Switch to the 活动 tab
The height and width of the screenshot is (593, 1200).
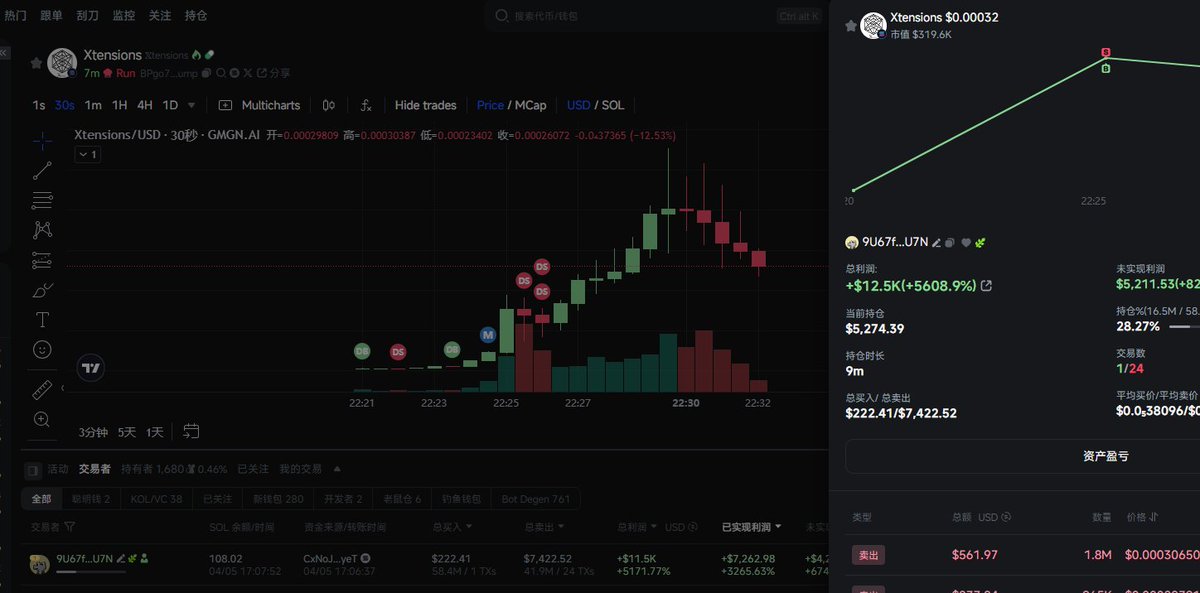point(58,468)
